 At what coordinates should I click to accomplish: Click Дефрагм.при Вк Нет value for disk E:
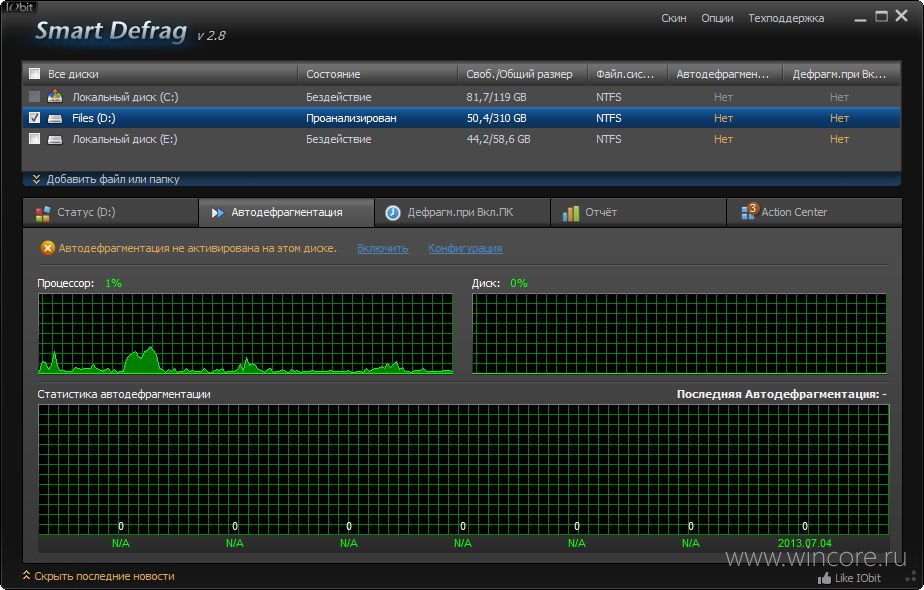point(839,139)
